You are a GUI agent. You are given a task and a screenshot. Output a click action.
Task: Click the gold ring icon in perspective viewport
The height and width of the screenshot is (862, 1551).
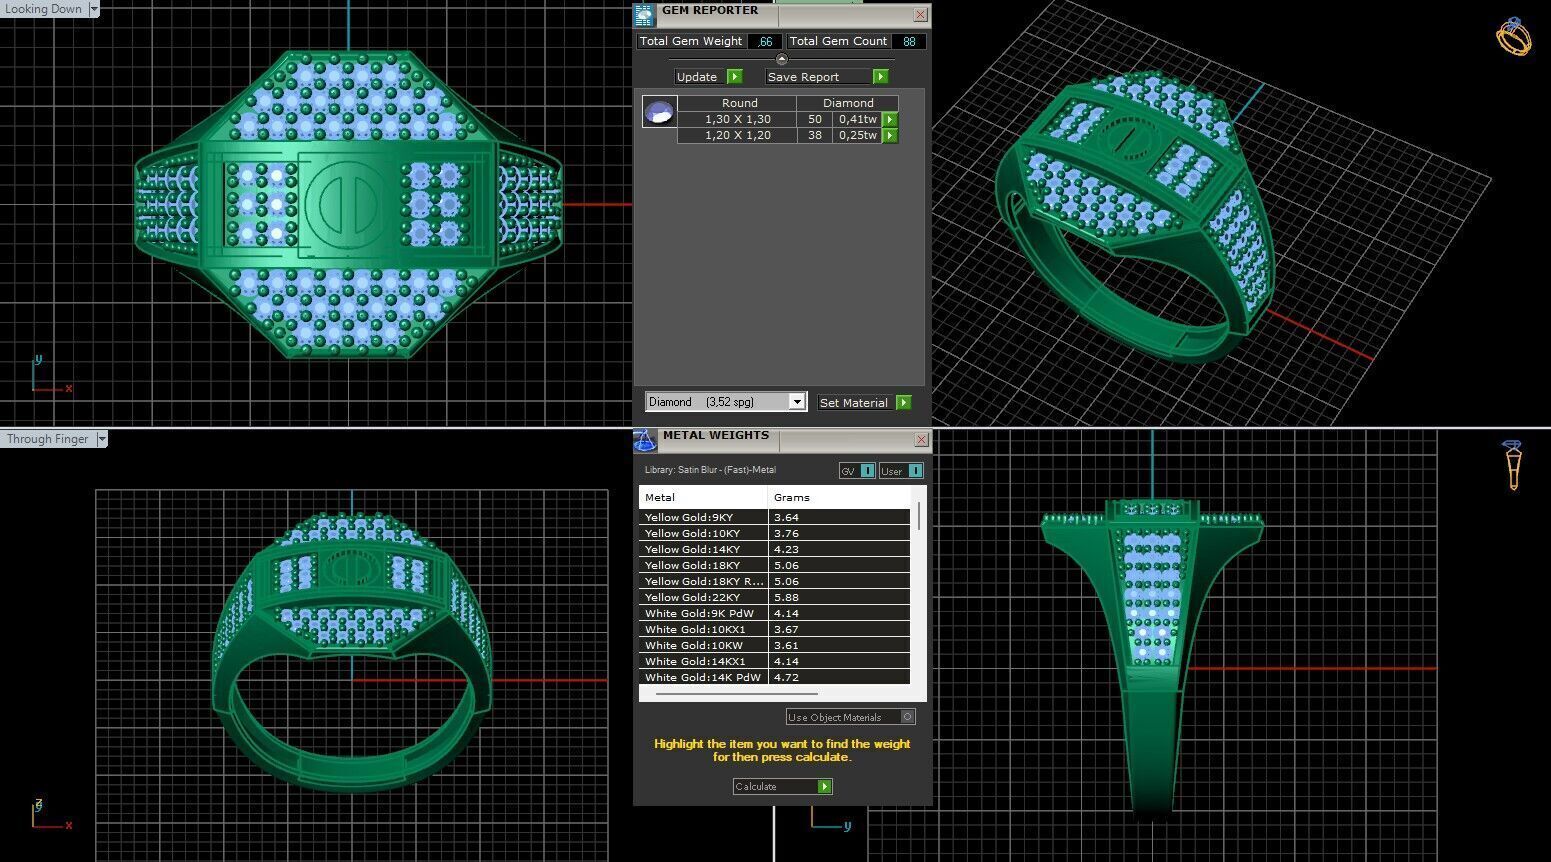coord(1513,37)
